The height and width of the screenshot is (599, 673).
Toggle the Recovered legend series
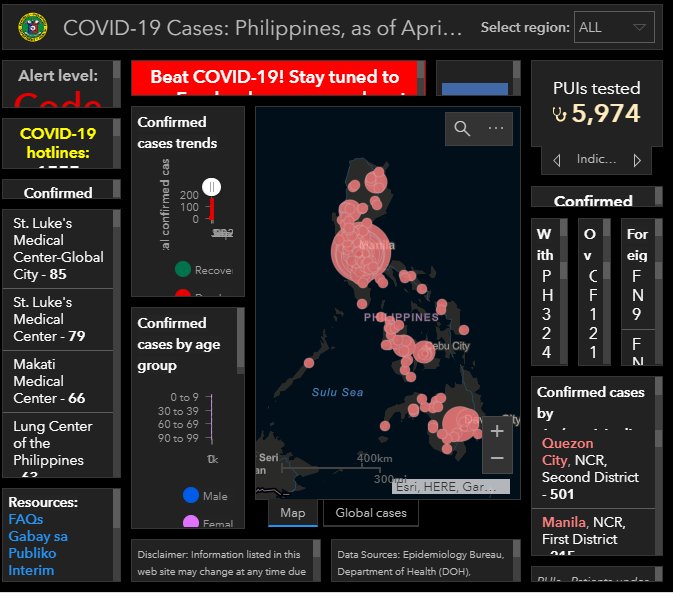click(203, 269)
